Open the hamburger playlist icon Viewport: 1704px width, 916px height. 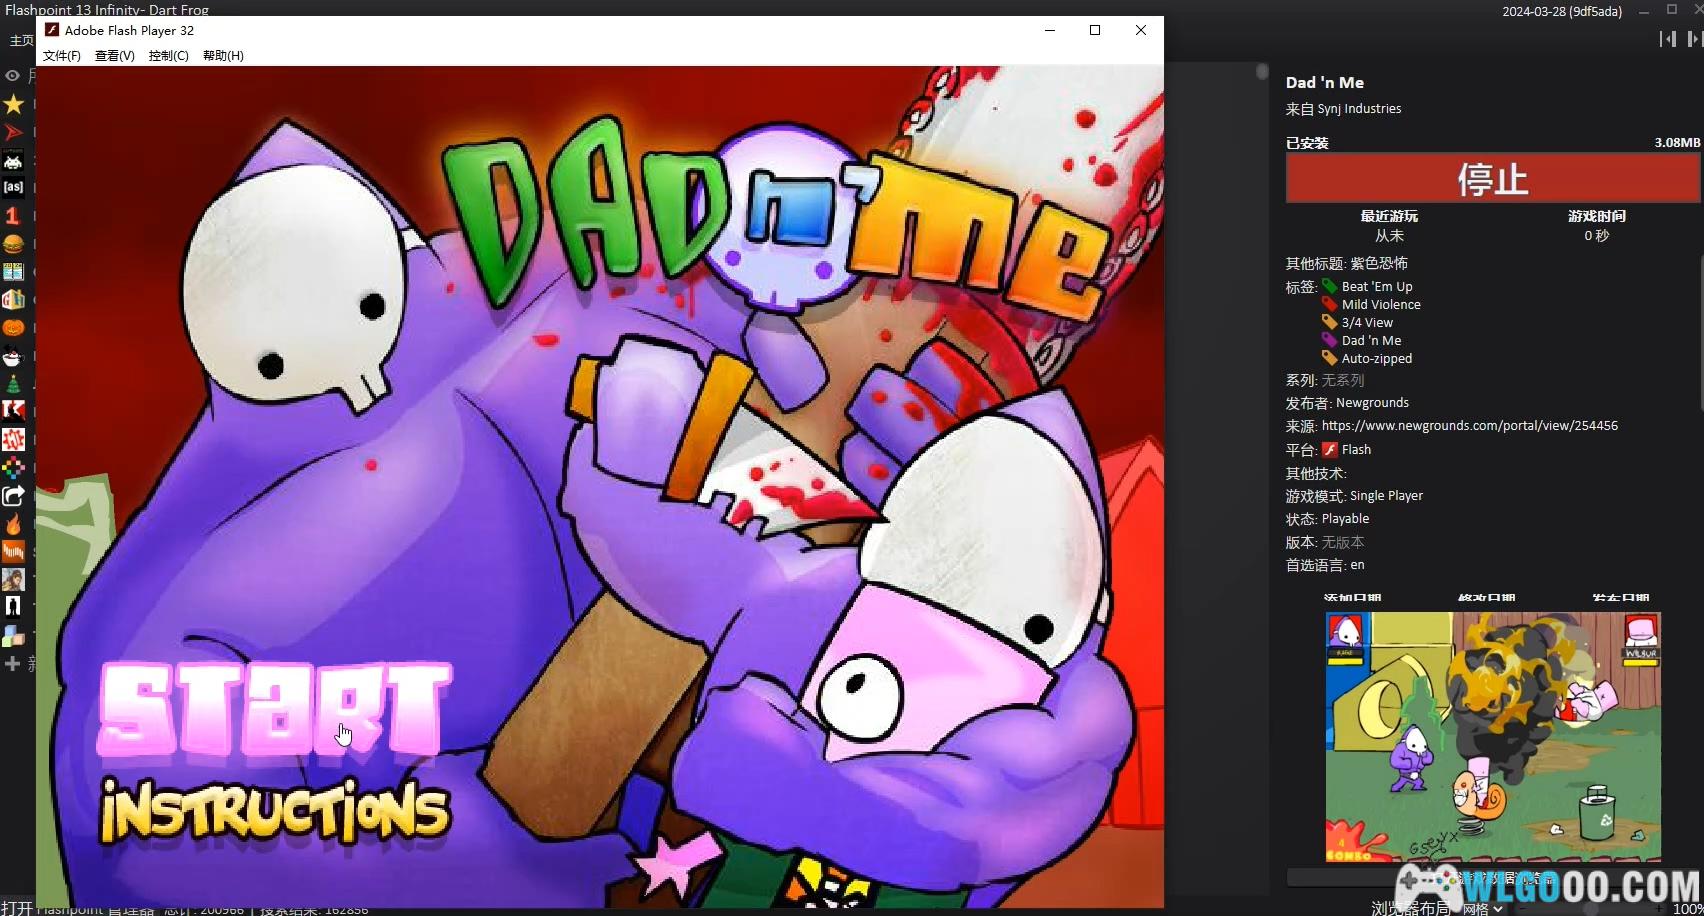tap(13, 244)
